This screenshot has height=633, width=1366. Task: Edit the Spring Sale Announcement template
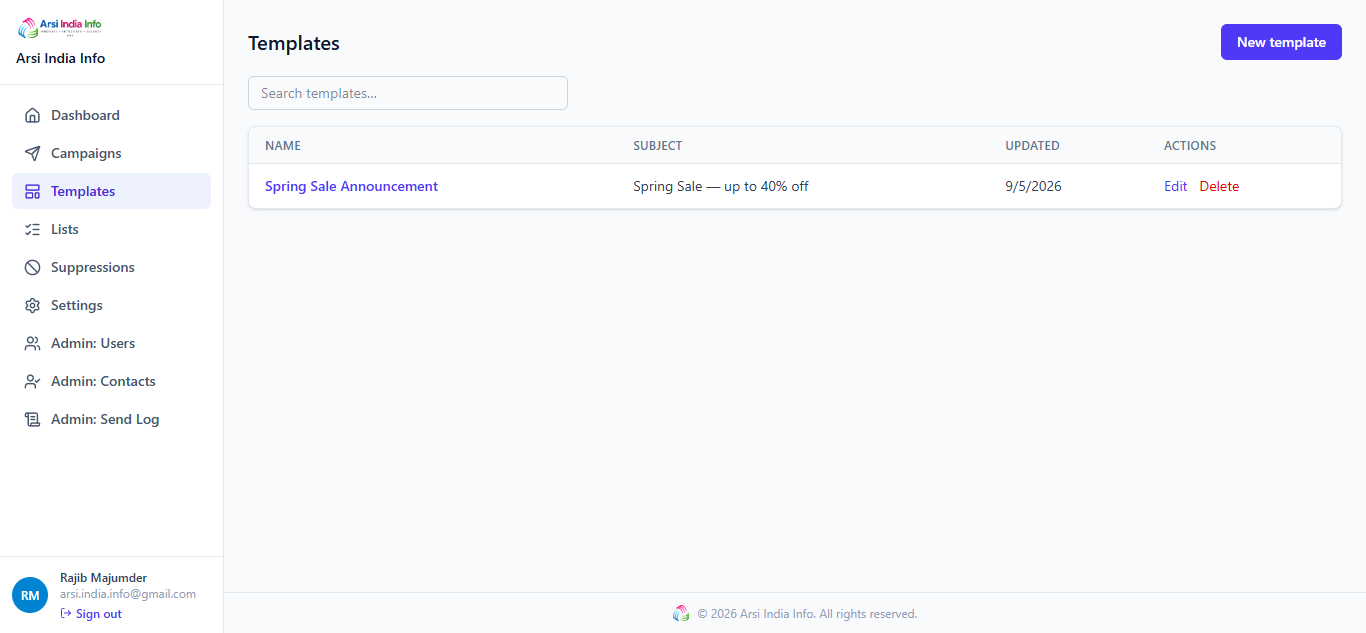click(1175, 186)
